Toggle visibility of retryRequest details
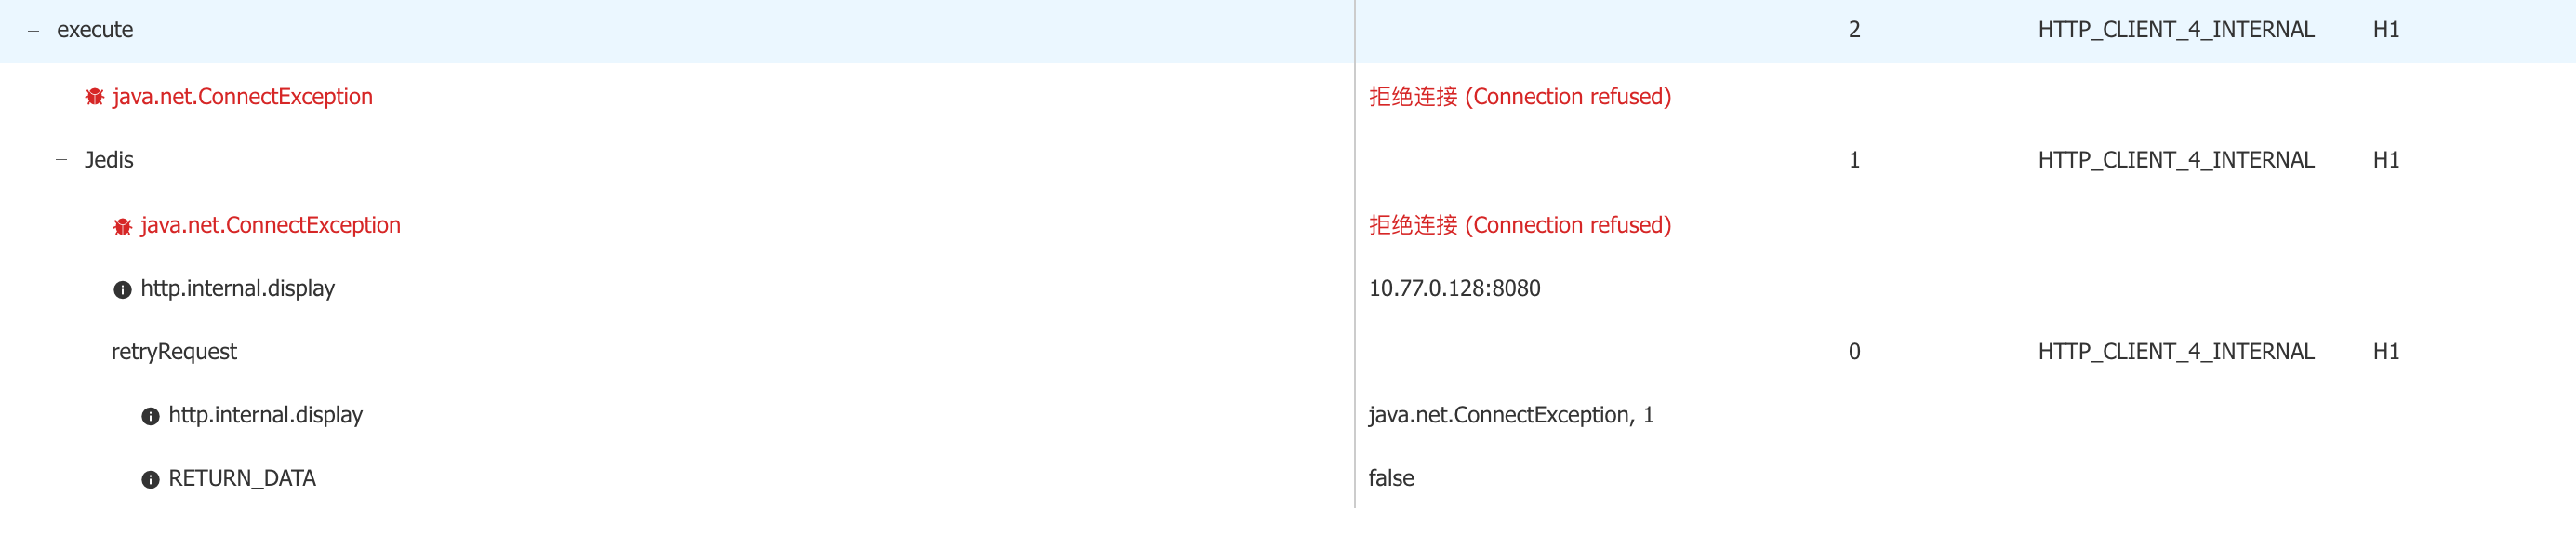2576x536 pixels. click(175, 351)
